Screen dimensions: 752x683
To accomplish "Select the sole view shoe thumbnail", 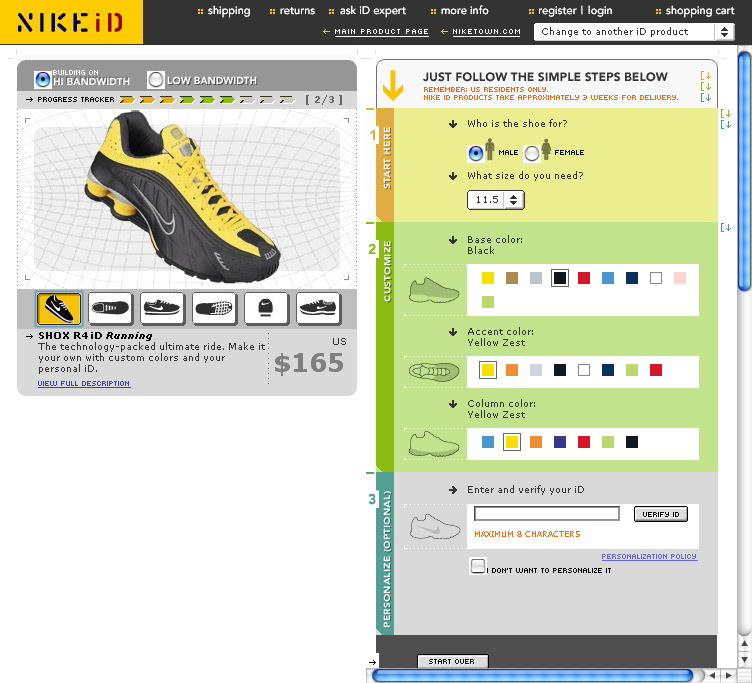I will [x=214, y=308].
